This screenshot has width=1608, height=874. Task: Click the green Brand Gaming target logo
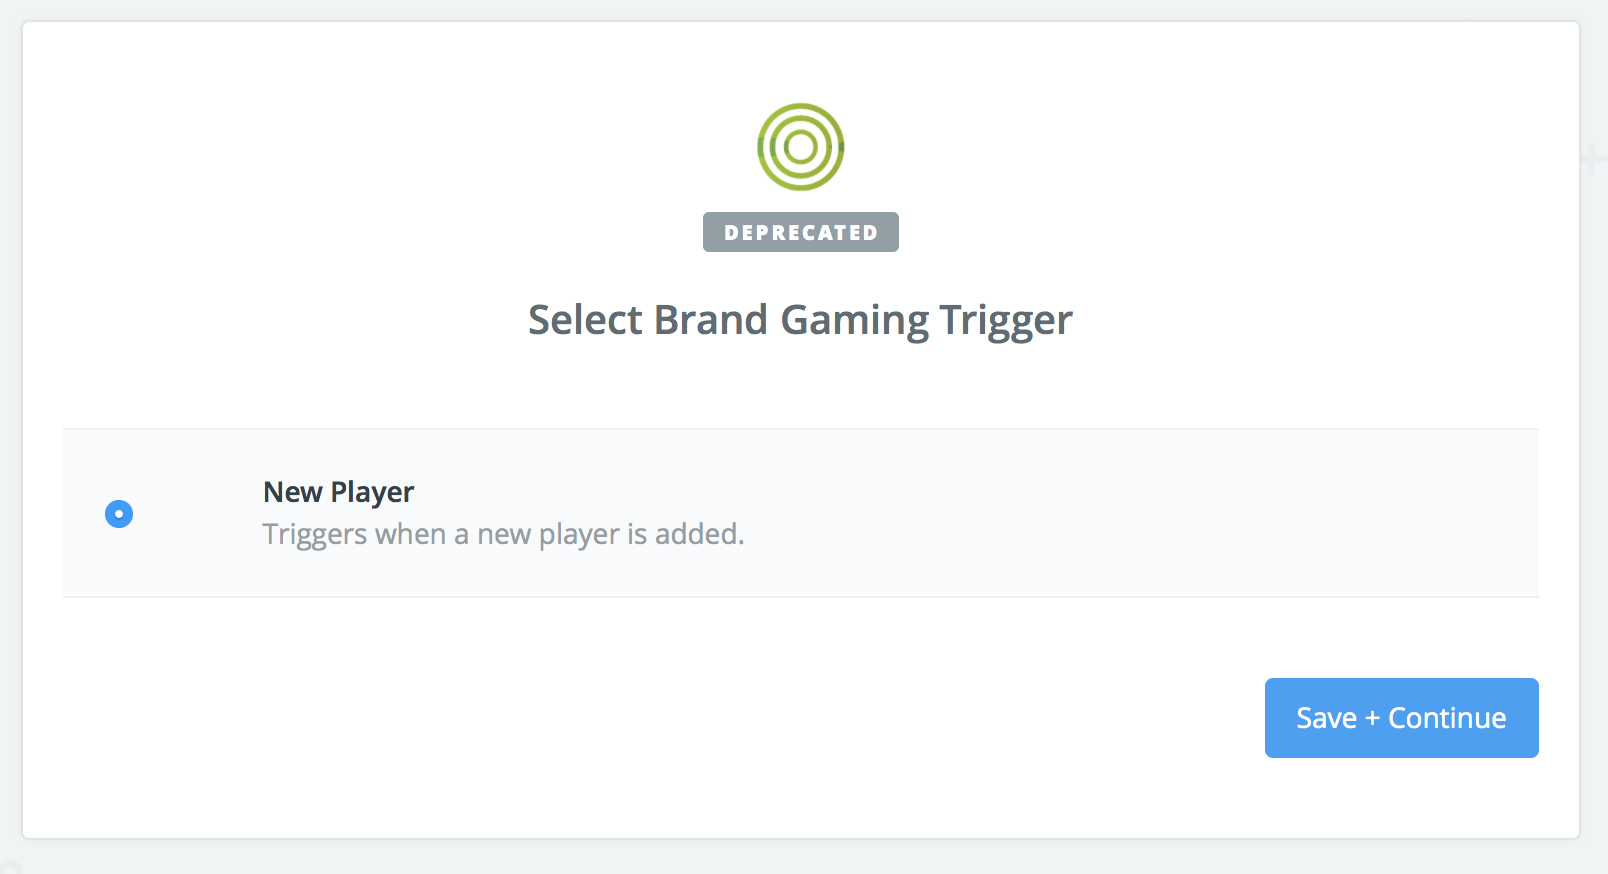pyautogui.click(x=800, y=147)
